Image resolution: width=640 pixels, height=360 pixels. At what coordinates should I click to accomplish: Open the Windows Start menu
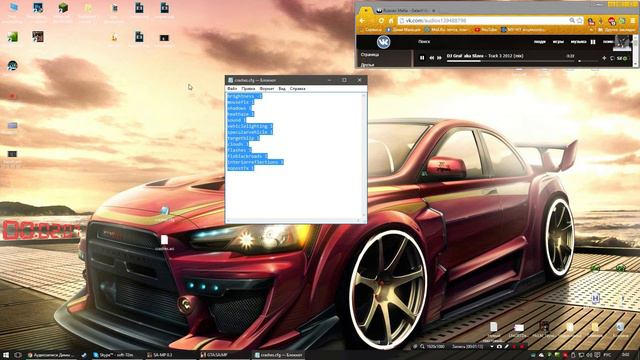click(6, 355)
